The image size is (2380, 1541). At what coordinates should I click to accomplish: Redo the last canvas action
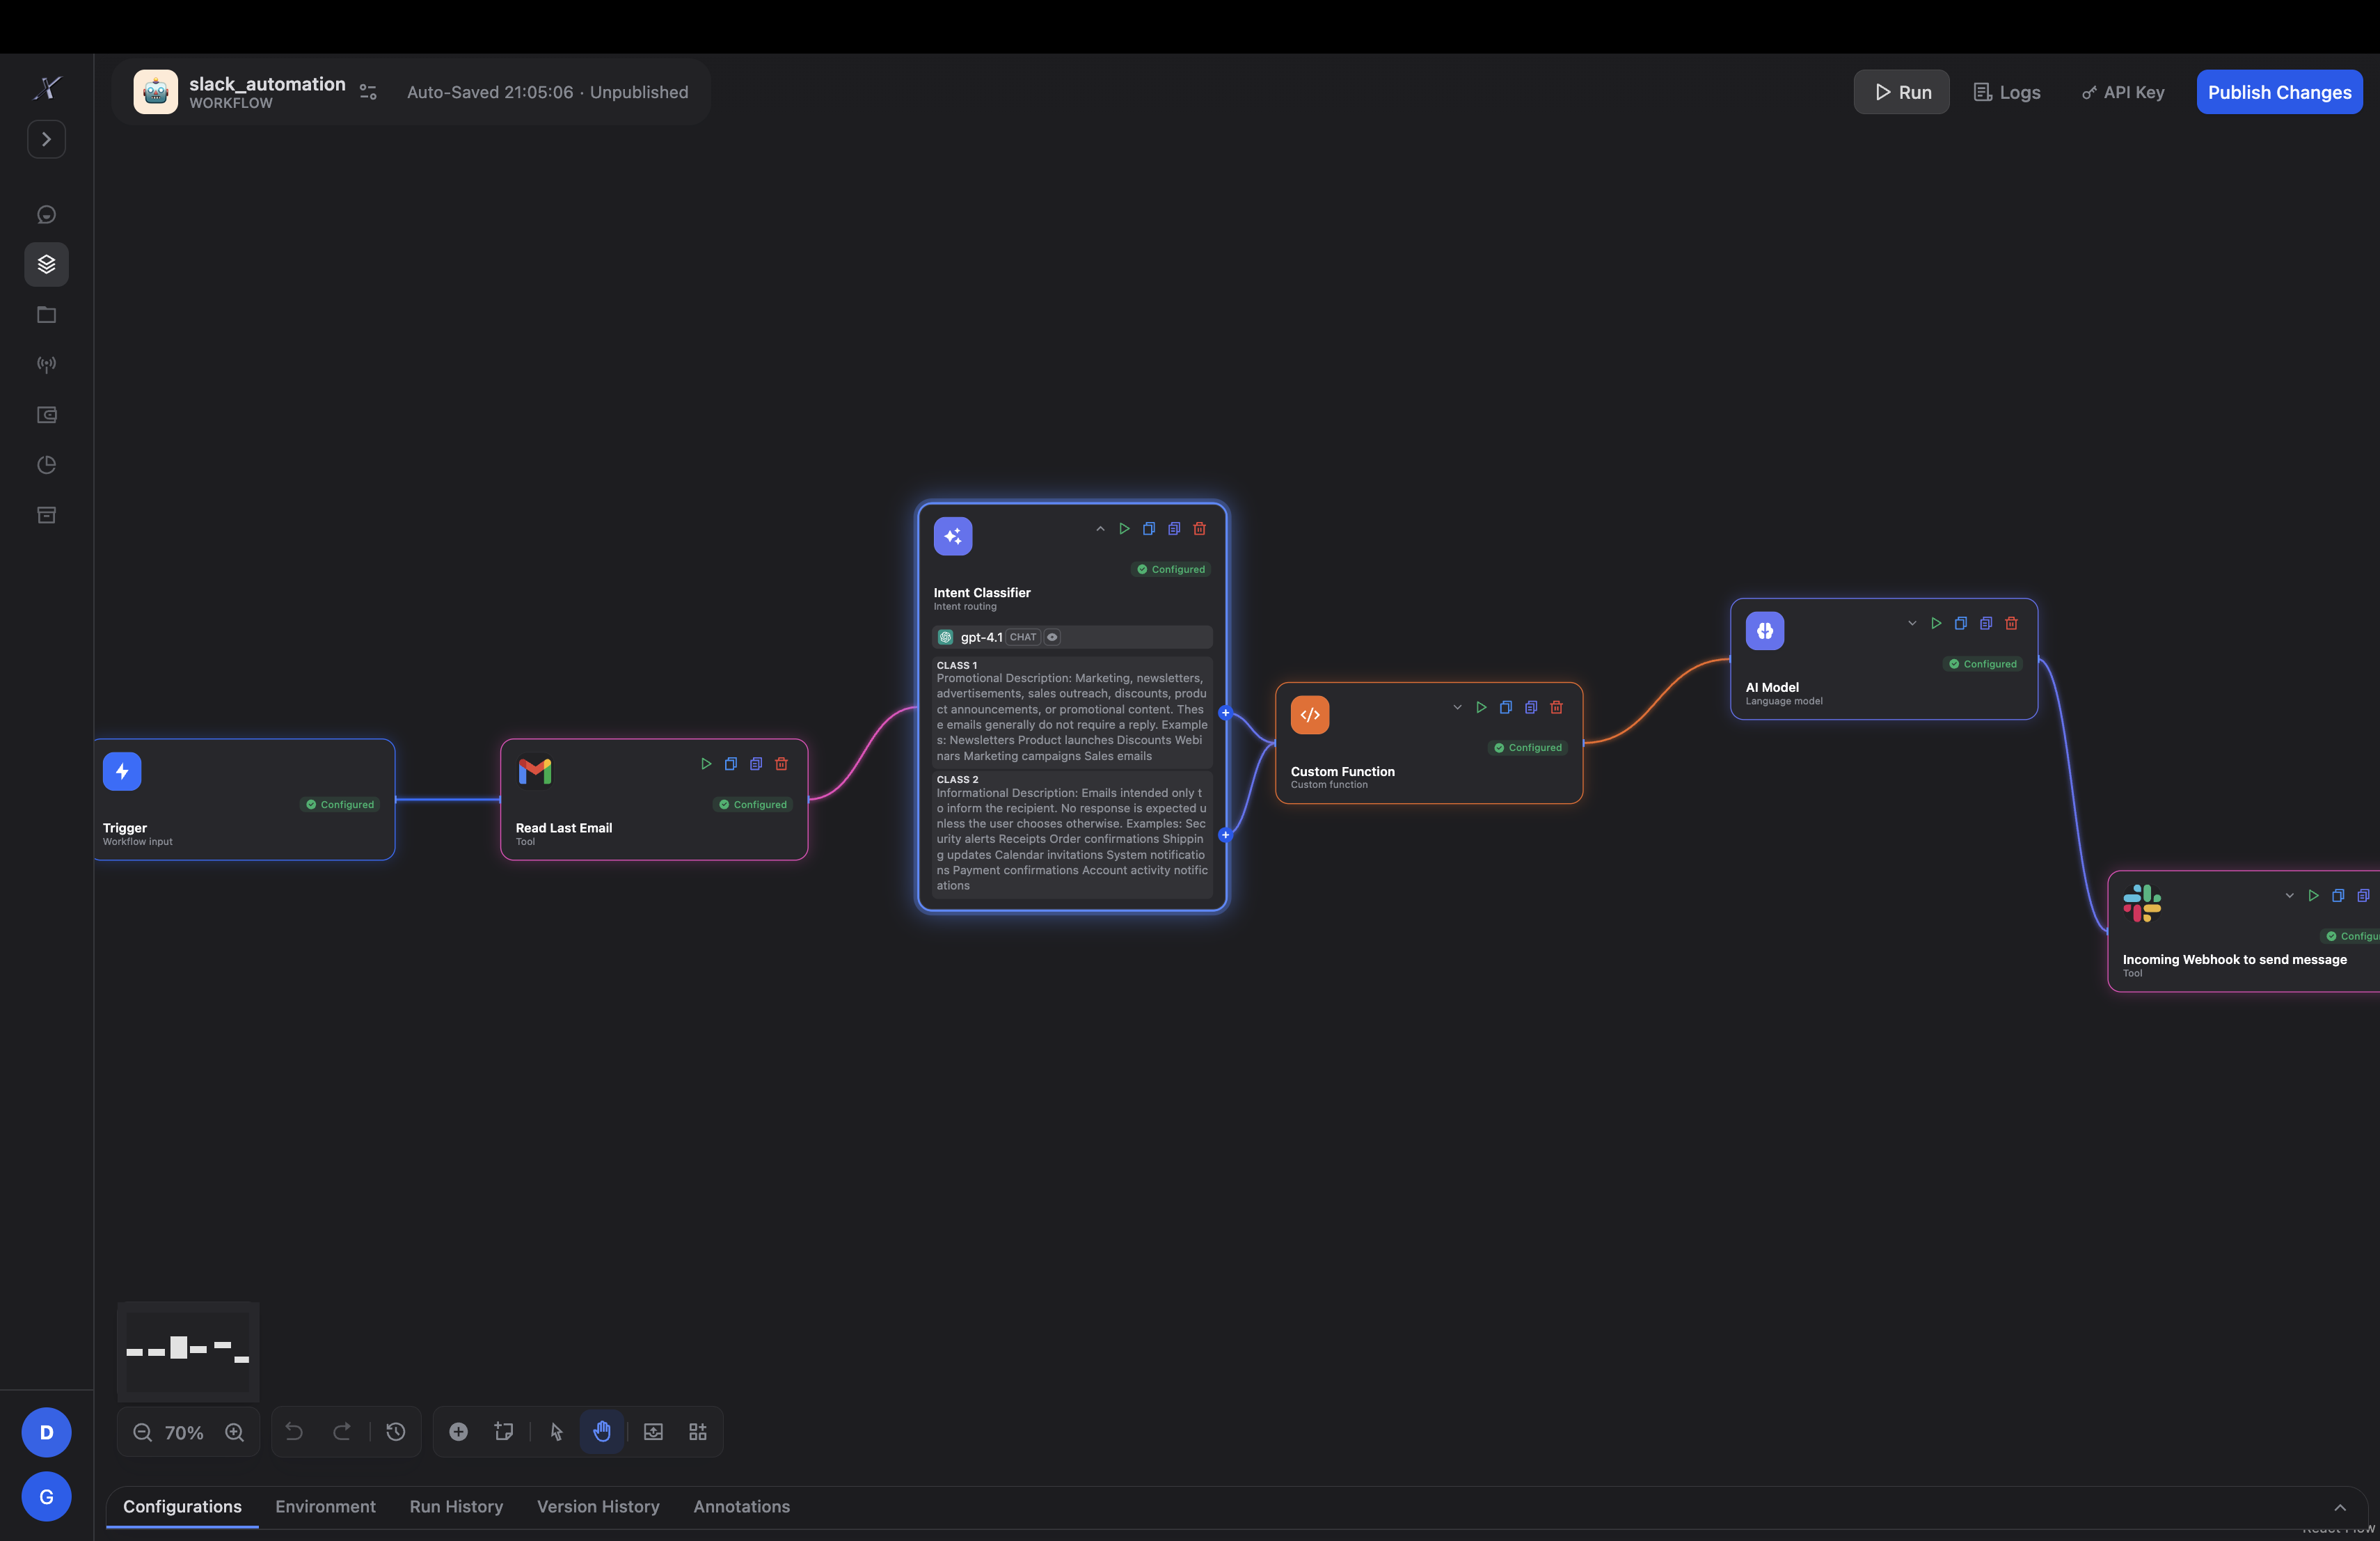(341, 1431)
